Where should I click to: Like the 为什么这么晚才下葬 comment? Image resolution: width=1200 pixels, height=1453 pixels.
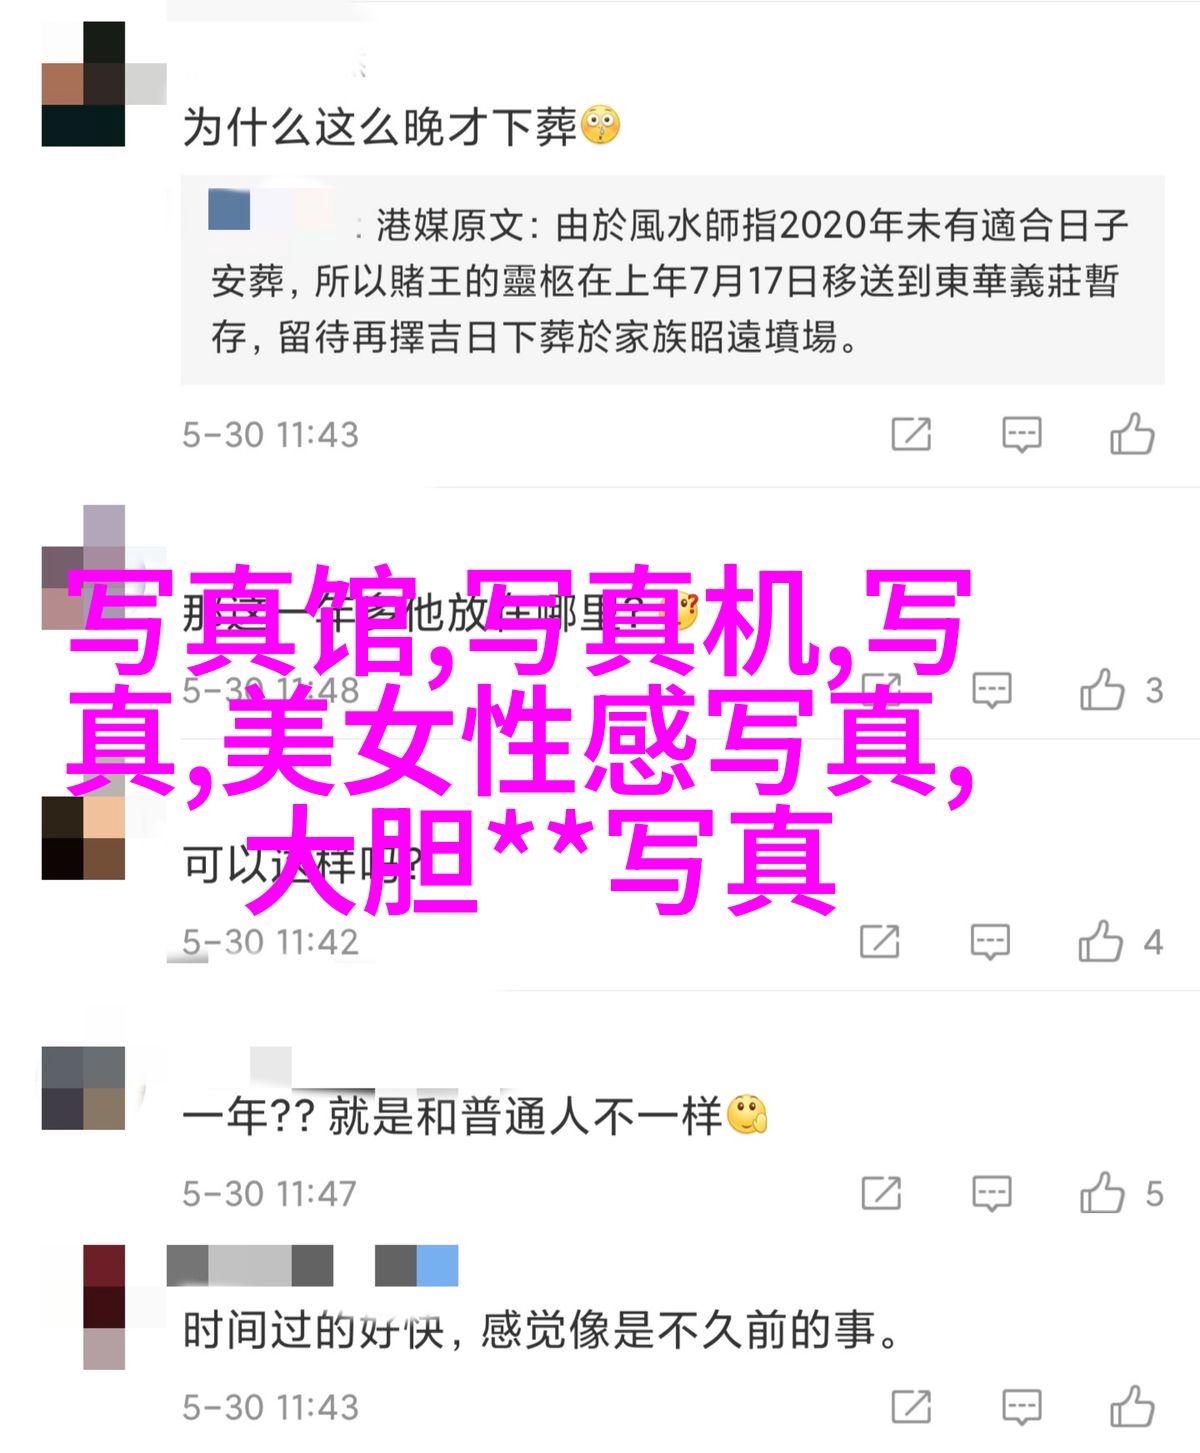click(1132, 435)
